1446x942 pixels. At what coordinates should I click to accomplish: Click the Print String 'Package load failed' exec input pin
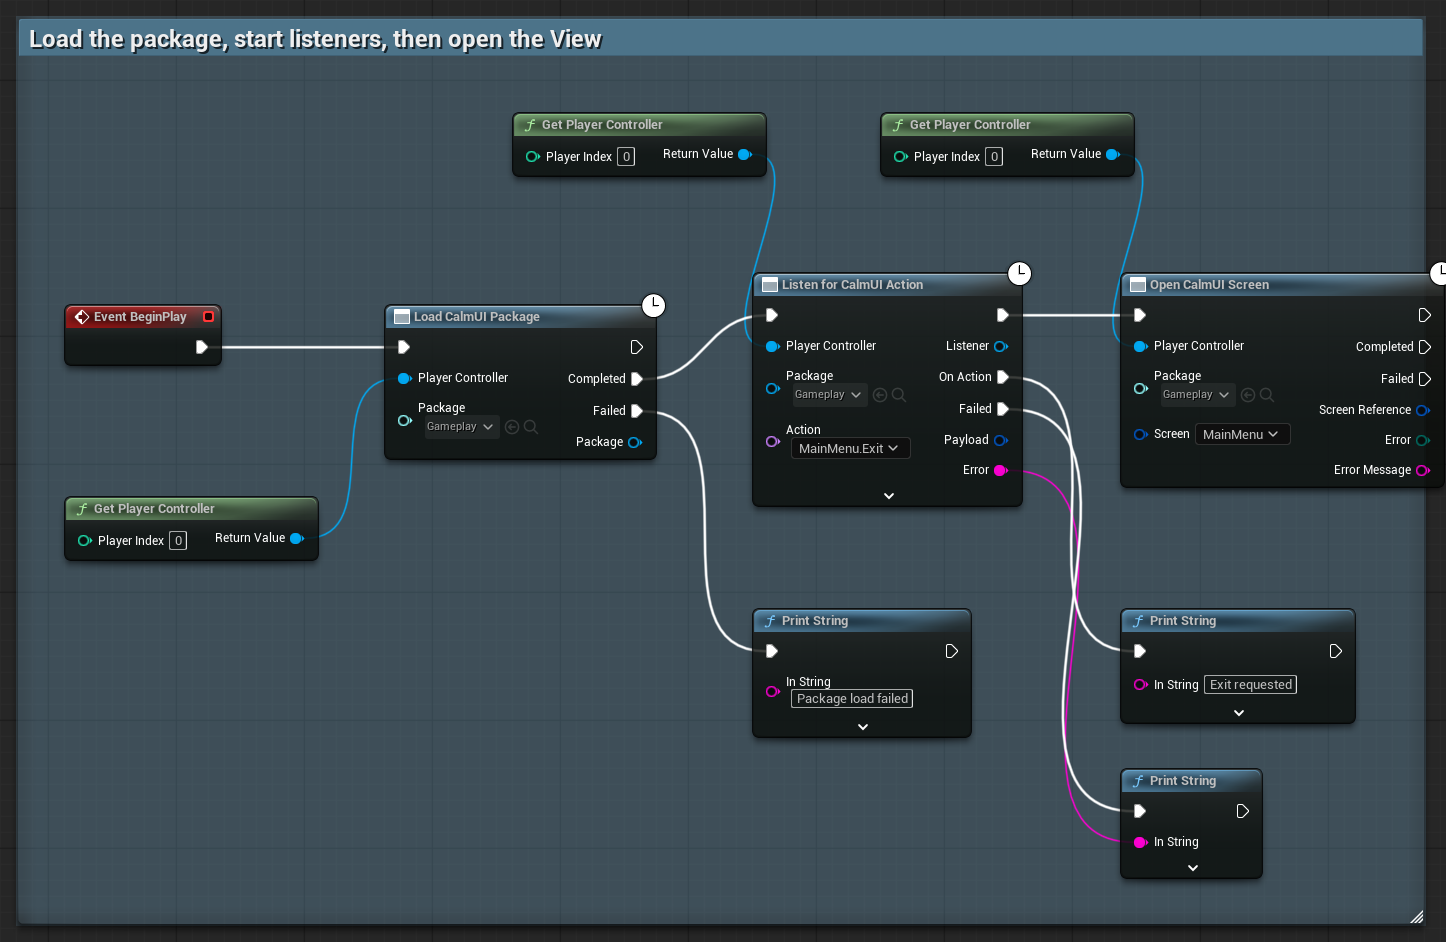click(x=771, y=651)
